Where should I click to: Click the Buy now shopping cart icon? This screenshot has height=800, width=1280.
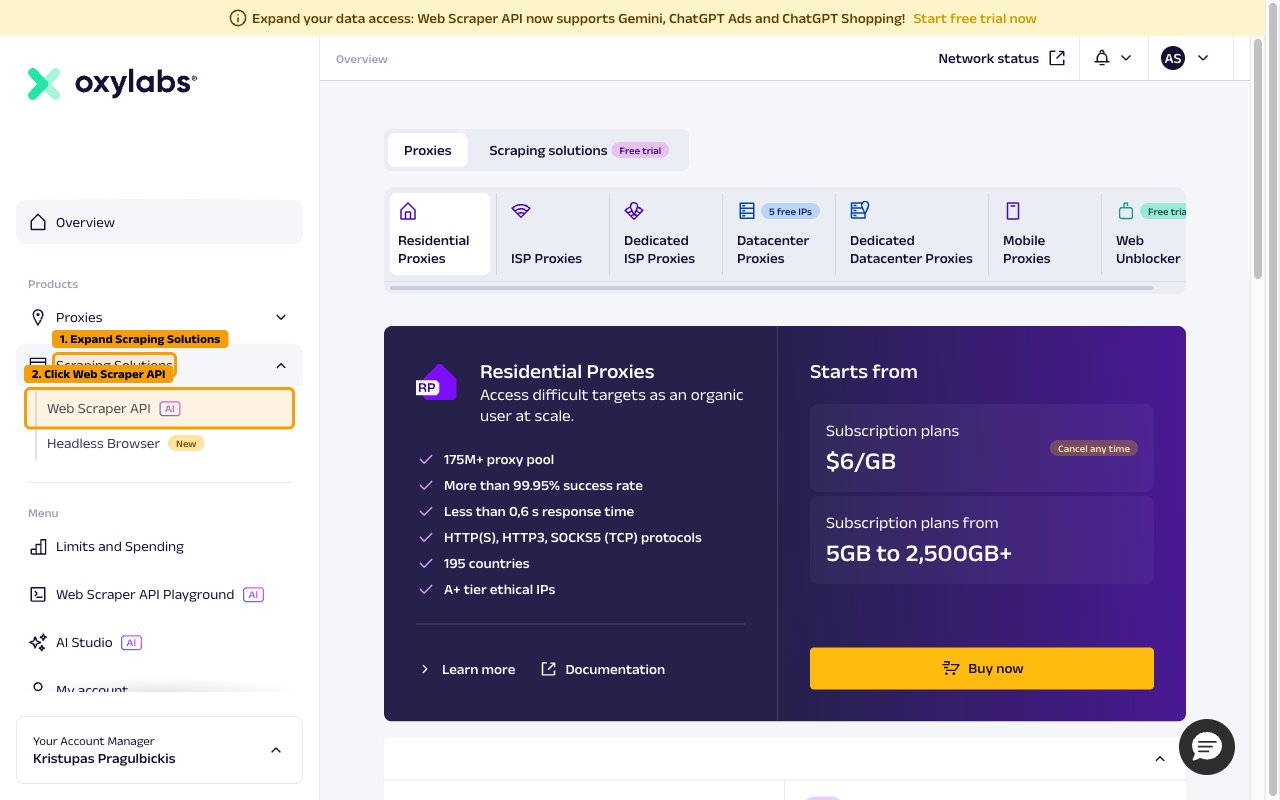[951, 668]
